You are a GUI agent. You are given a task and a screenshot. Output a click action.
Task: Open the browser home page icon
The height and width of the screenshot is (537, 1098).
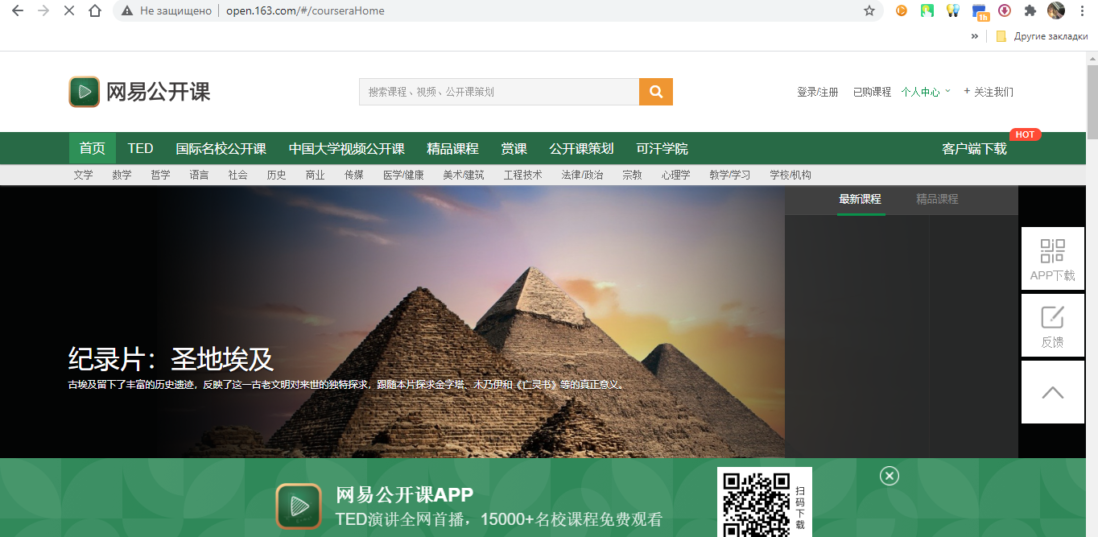[x=95, y=11]
